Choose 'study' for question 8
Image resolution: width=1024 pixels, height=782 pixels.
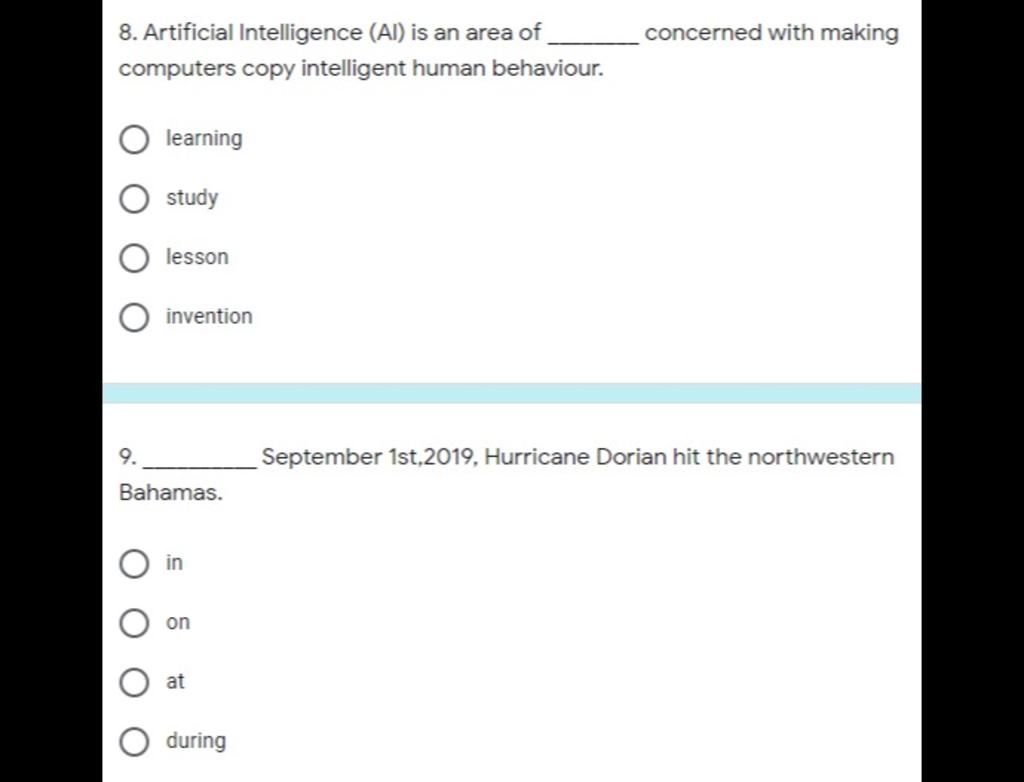click(134, 199)
